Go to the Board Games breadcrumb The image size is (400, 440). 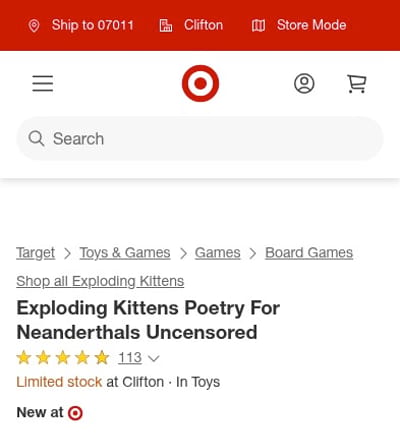[309, 253]
